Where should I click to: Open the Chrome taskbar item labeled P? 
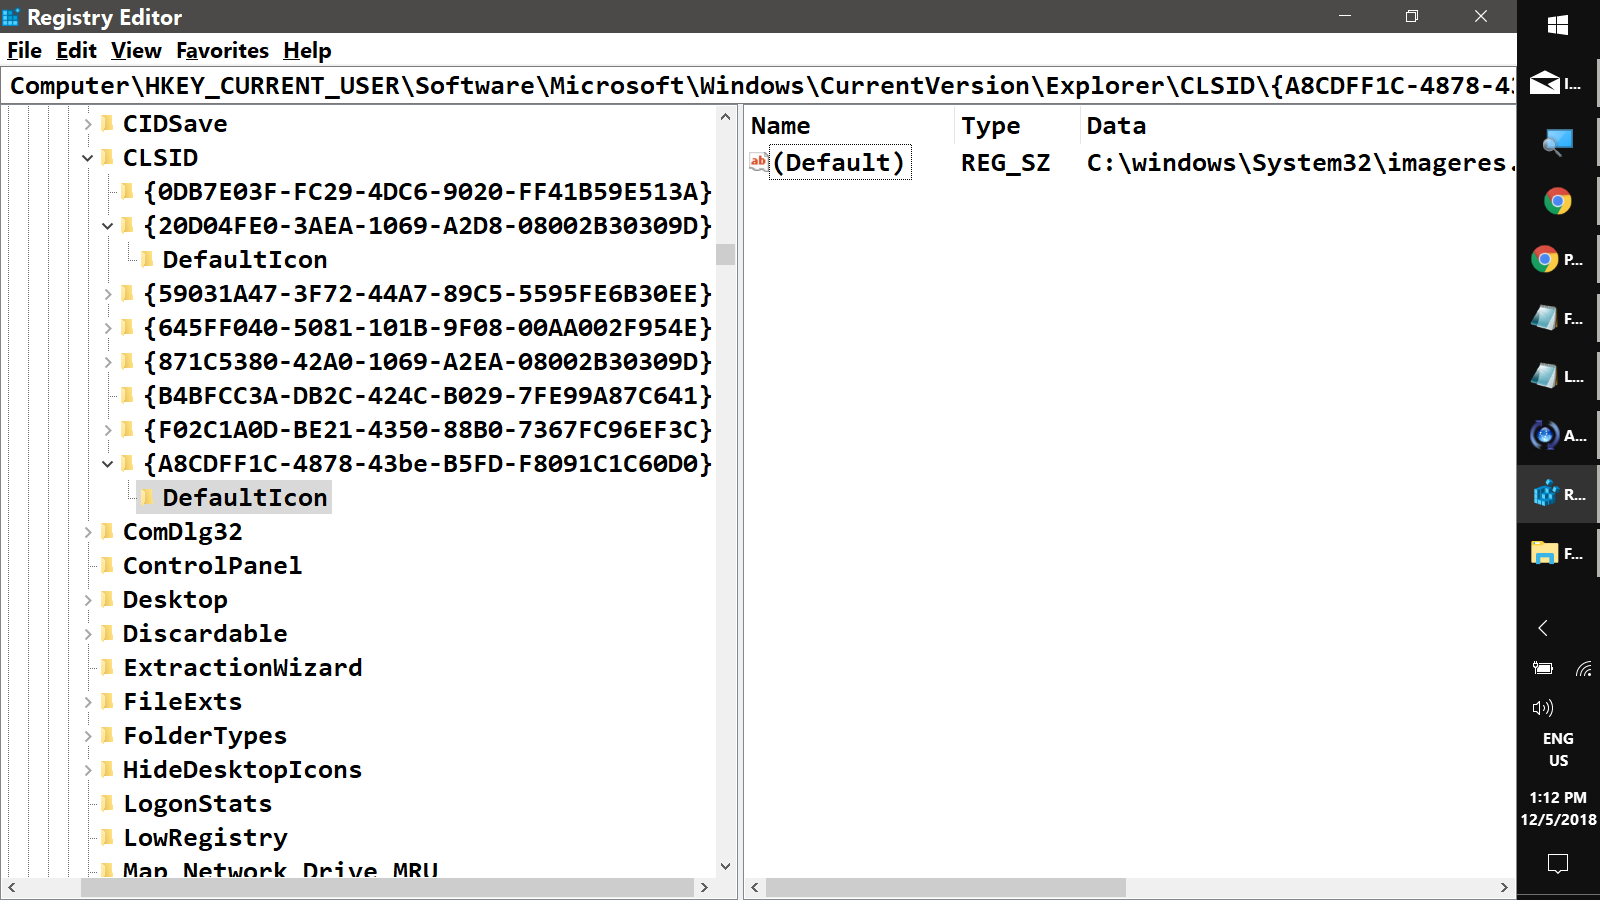pos(1558,260)
